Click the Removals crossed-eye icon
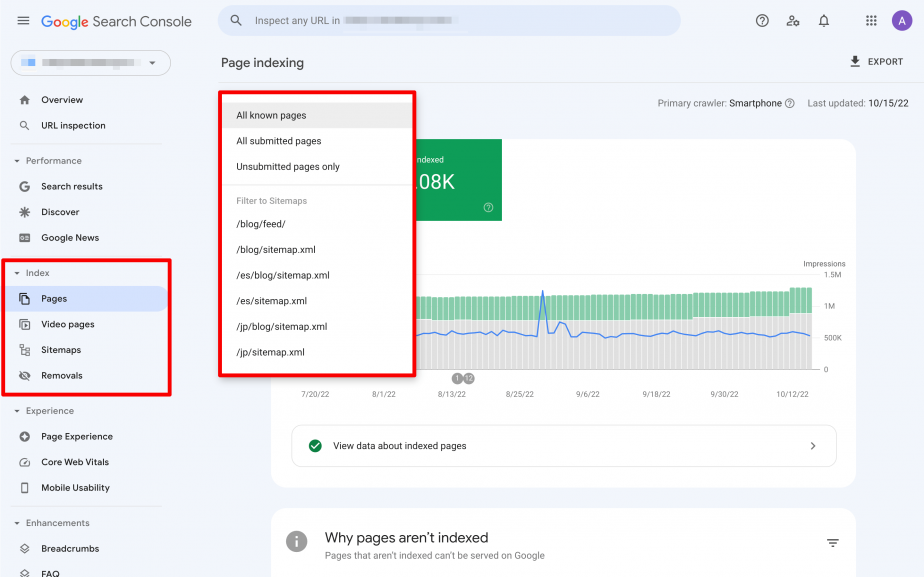This screenshot has height=577, width=924. (x=24, y=375)
